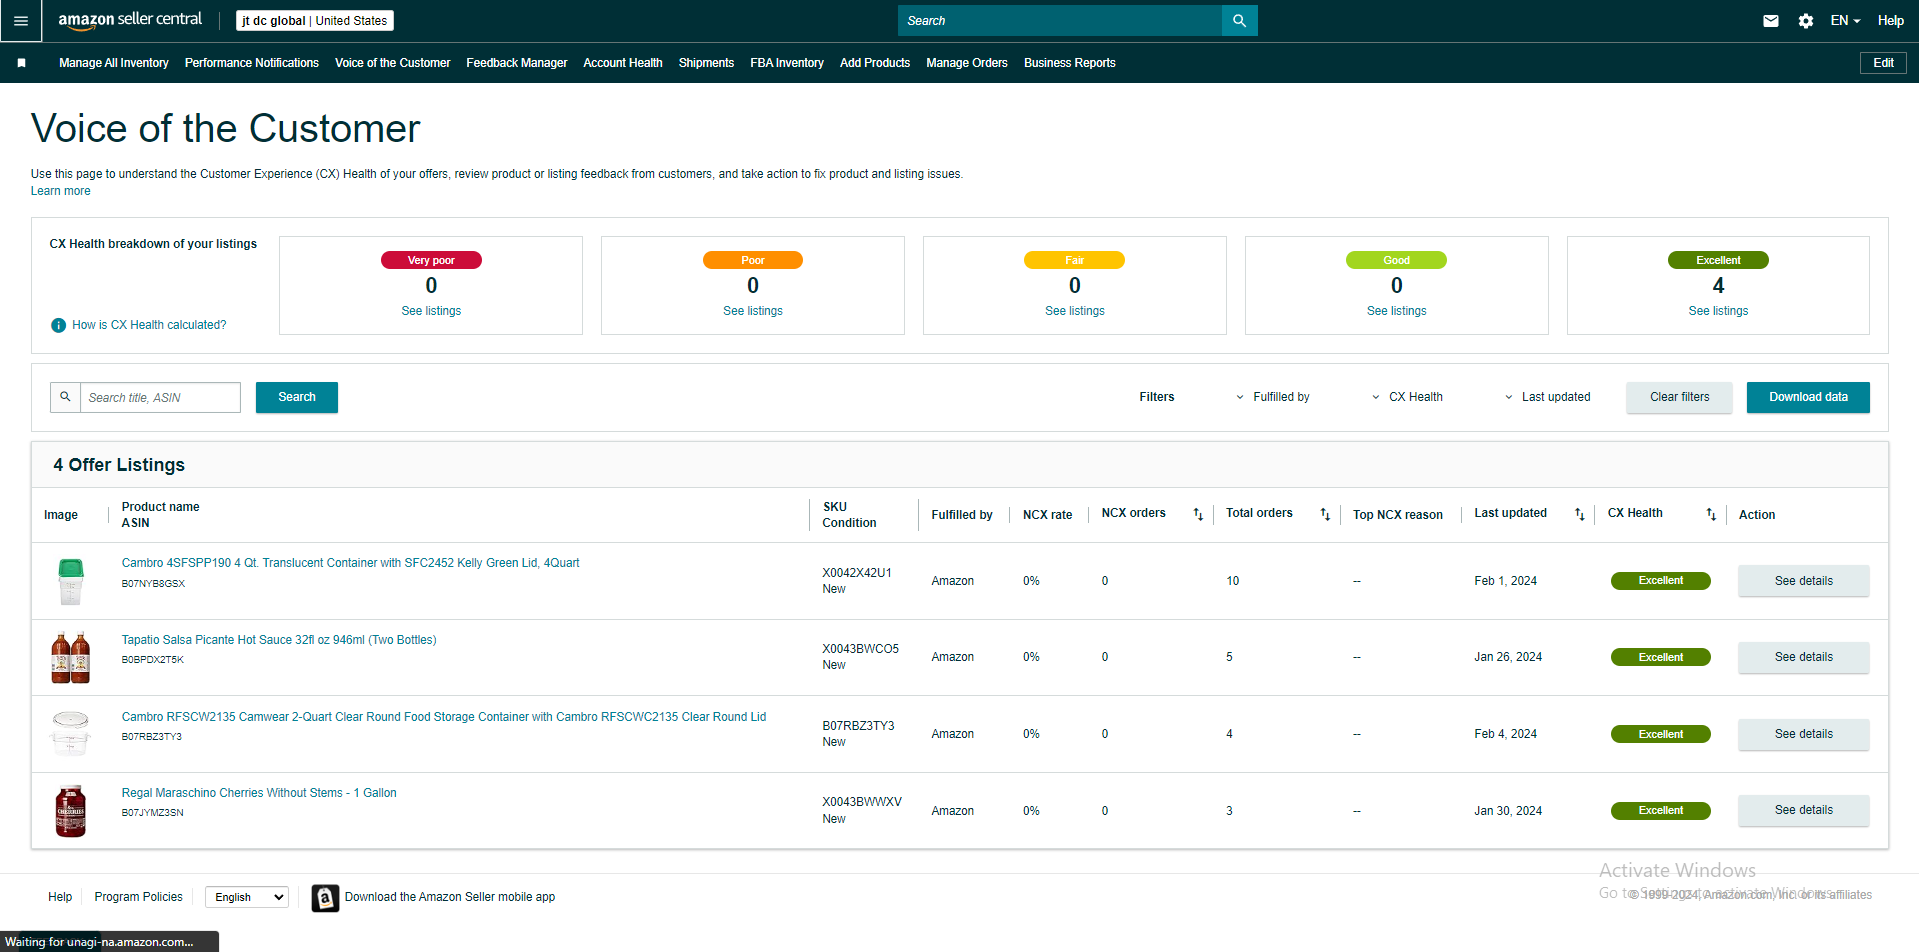This screenshot has height=952, width=1919.
Task: Click total orders 10 for Cambro 4 Qt
Action: tap(1233, 581)
